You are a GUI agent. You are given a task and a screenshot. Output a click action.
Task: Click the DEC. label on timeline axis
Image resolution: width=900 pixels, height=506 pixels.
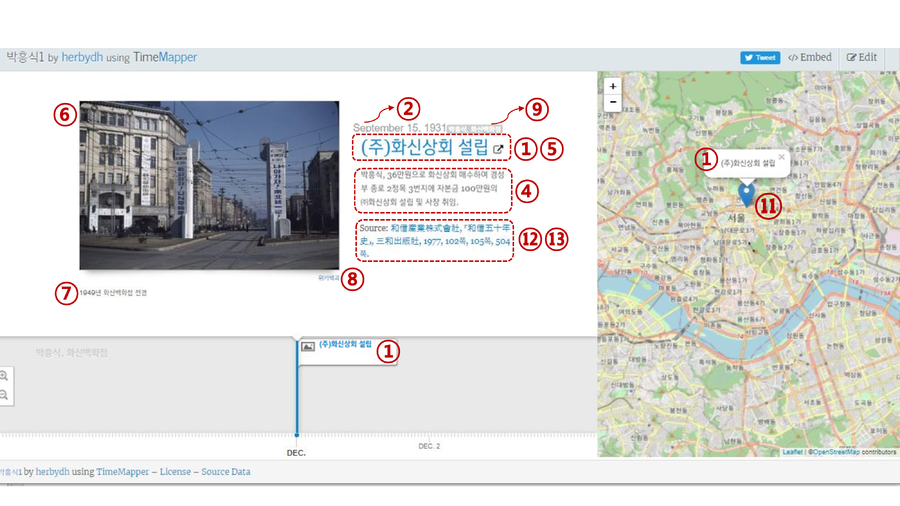(x=296, y=453)
